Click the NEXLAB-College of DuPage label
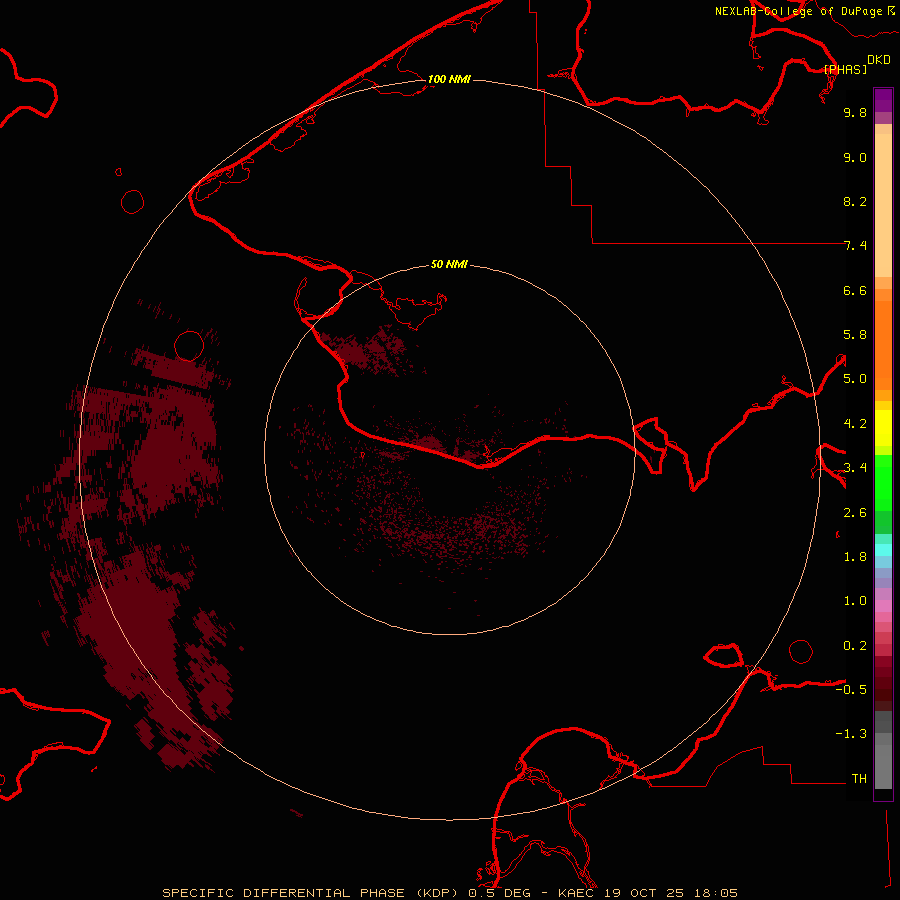This screenshot has width=900, height=900. click(x=798, y=11)
